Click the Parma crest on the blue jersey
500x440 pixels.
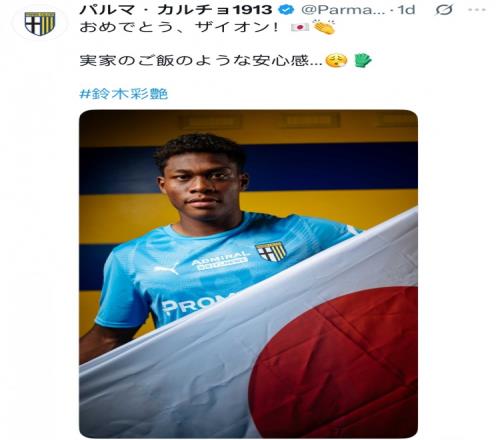click(x=271, y=252)
